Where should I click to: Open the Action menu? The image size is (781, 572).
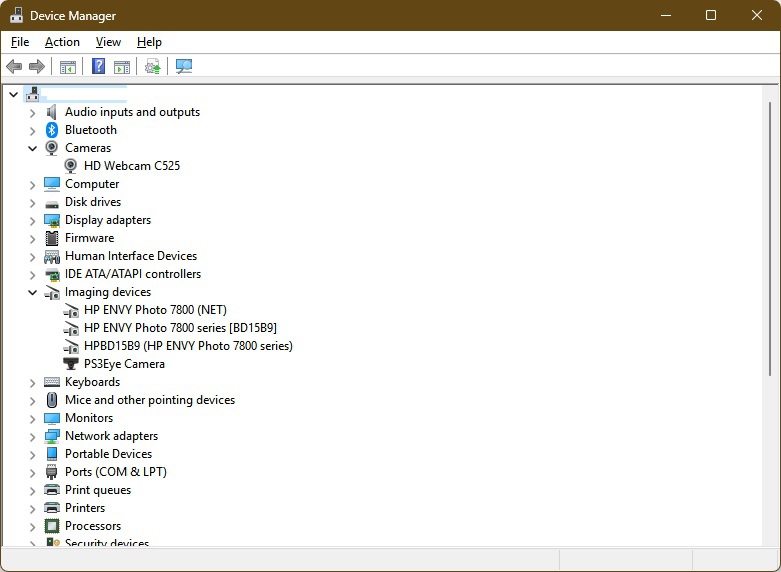pos(62,42)
